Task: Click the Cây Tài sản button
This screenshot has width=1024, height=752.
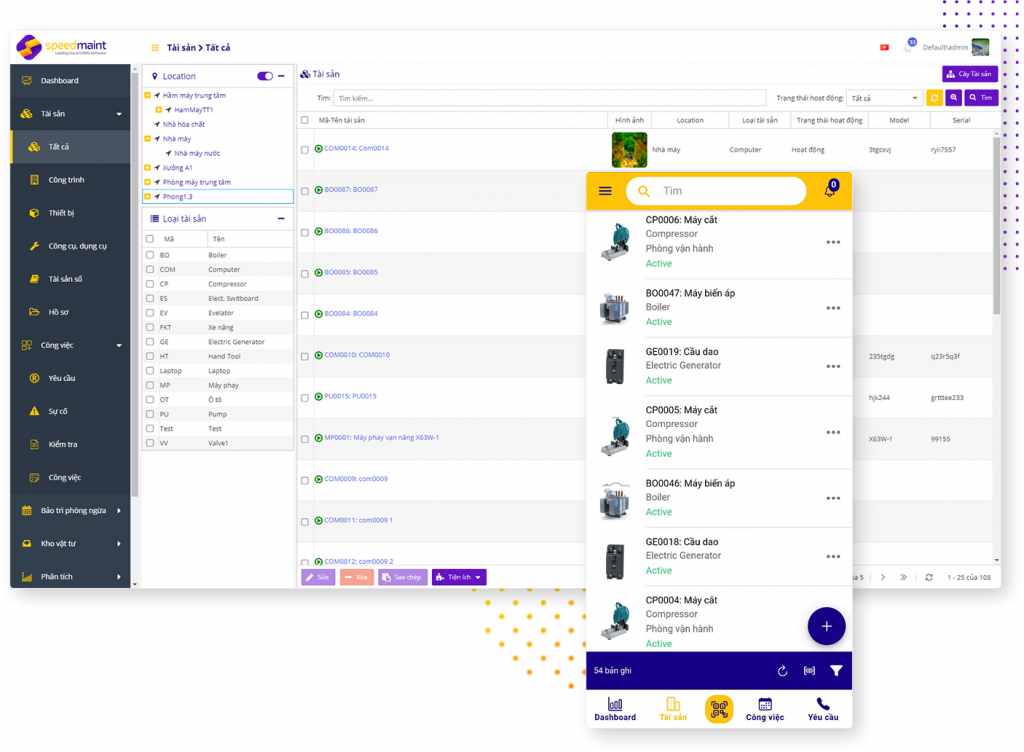Action: point(968,74)
